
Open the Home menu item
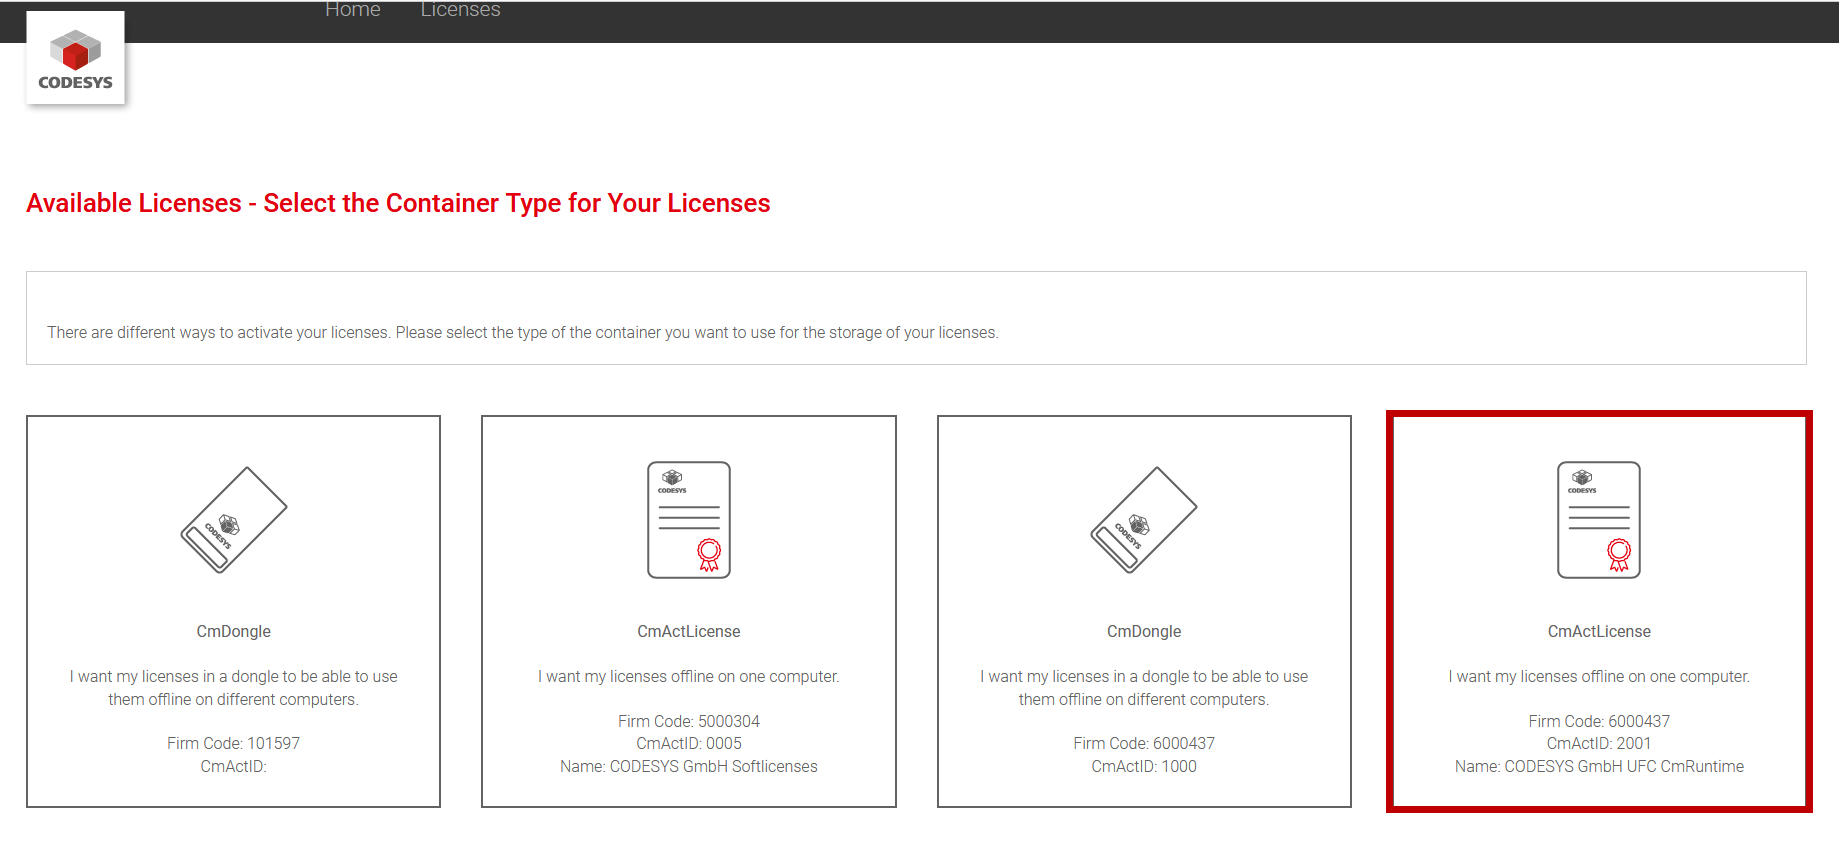click(x=352, y=10)
